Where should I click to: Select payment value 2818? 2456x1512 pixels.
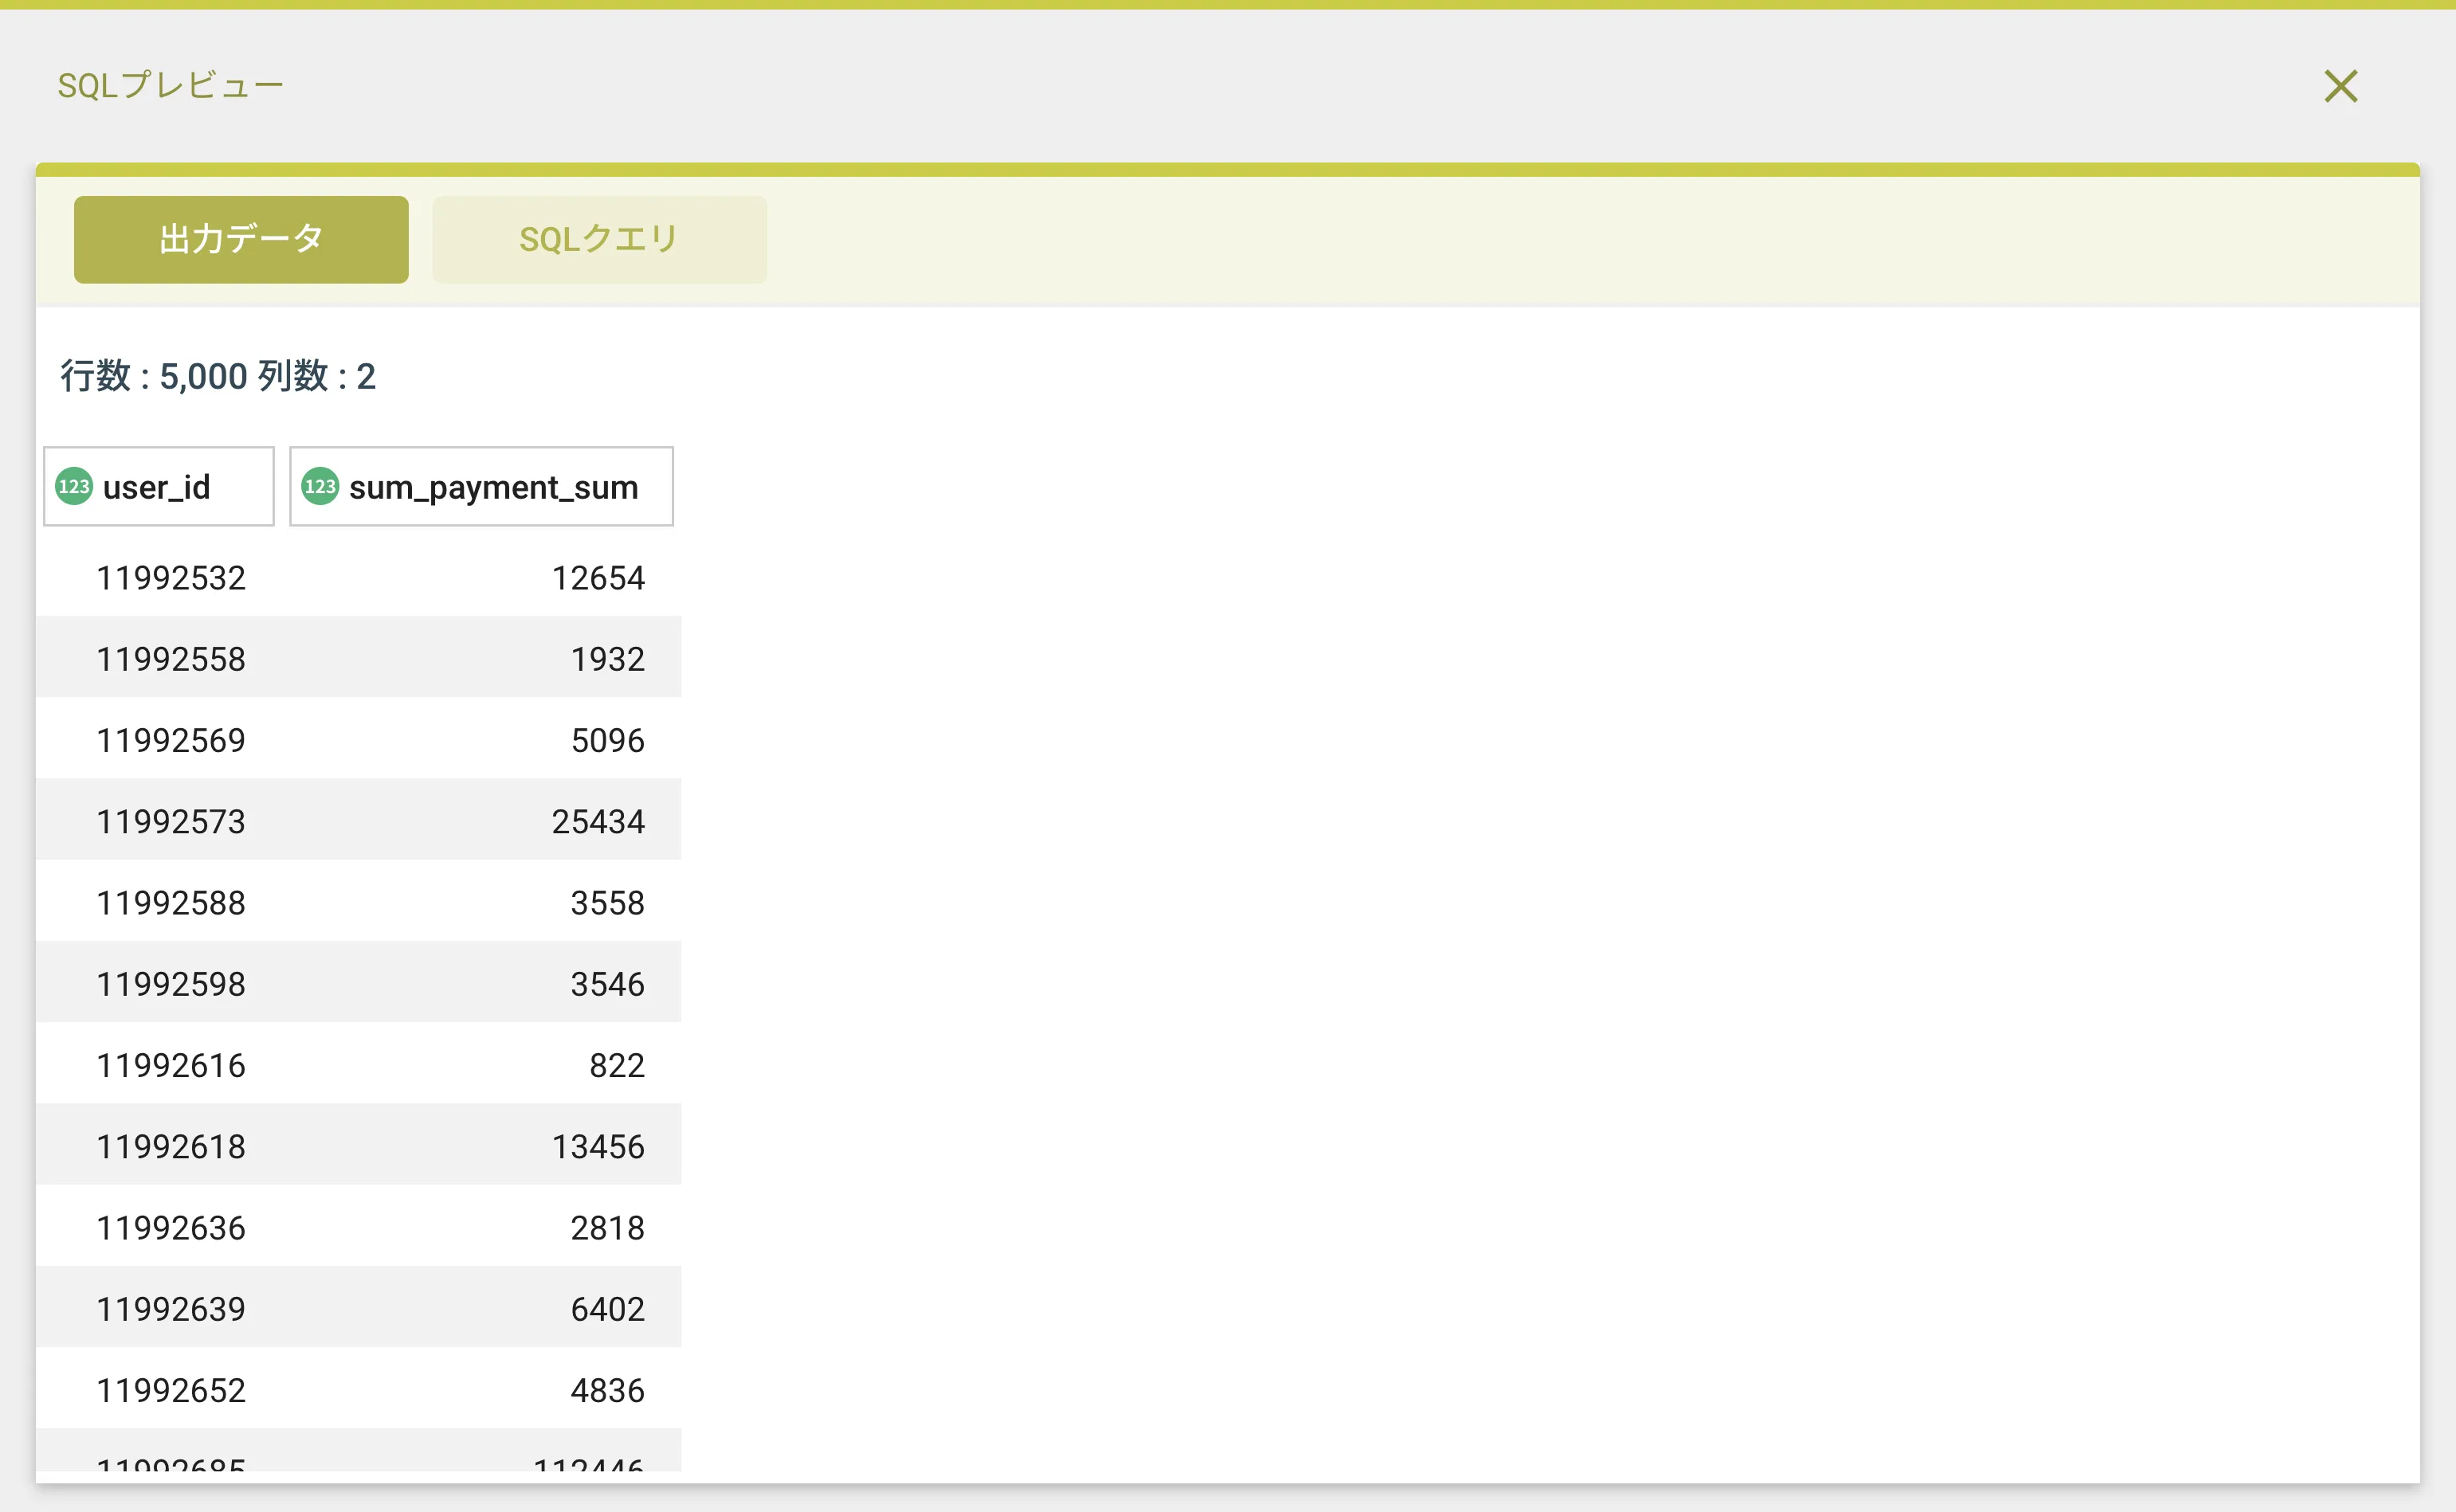[607, 1228]
